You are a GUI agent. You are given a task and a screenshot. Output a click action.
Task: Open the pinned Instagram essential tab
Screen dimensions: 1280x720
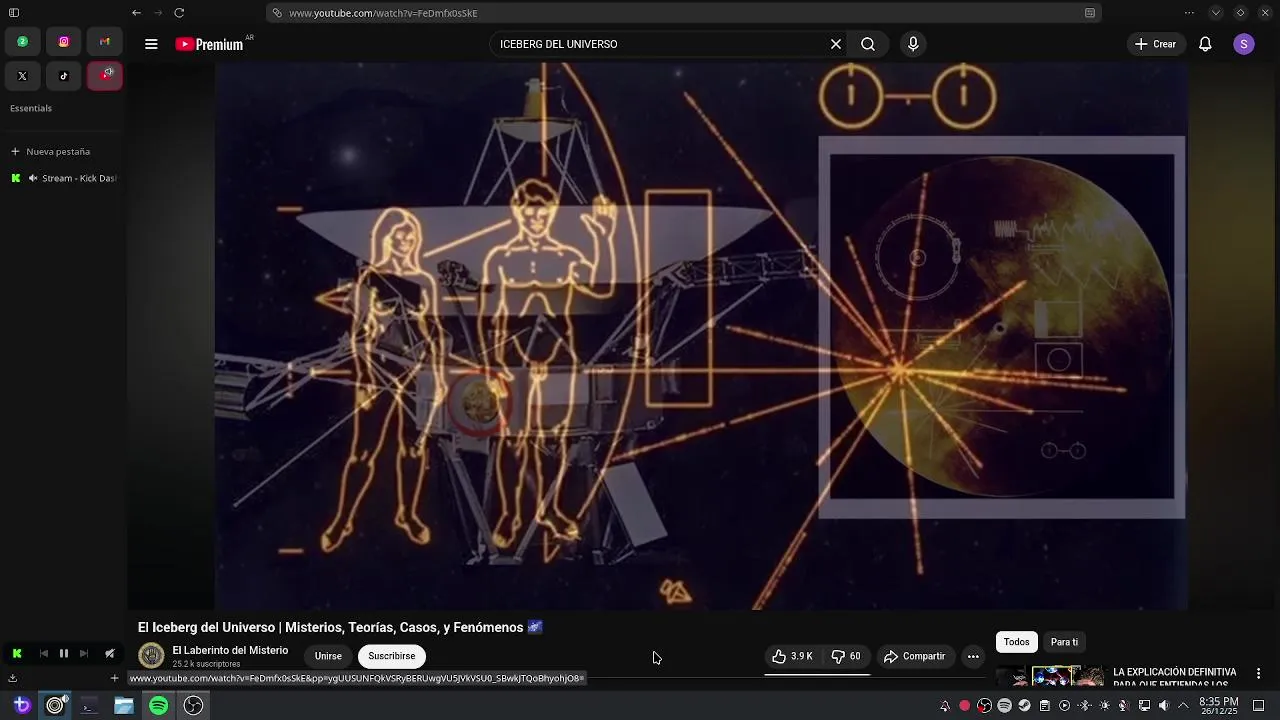tap(63, 42)
